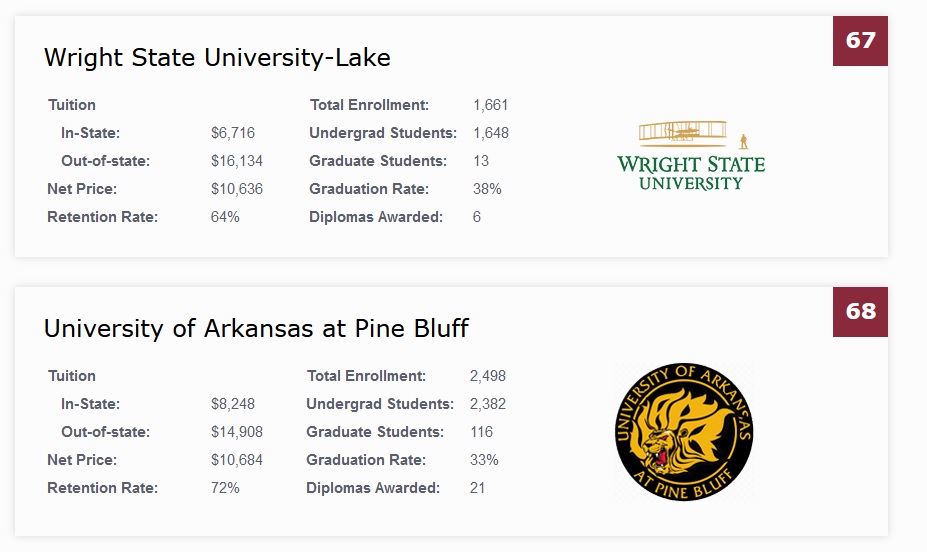Select Wright State Diplomas Awarded label
Viewport: 927px width, 552px height.
[376, 217]
